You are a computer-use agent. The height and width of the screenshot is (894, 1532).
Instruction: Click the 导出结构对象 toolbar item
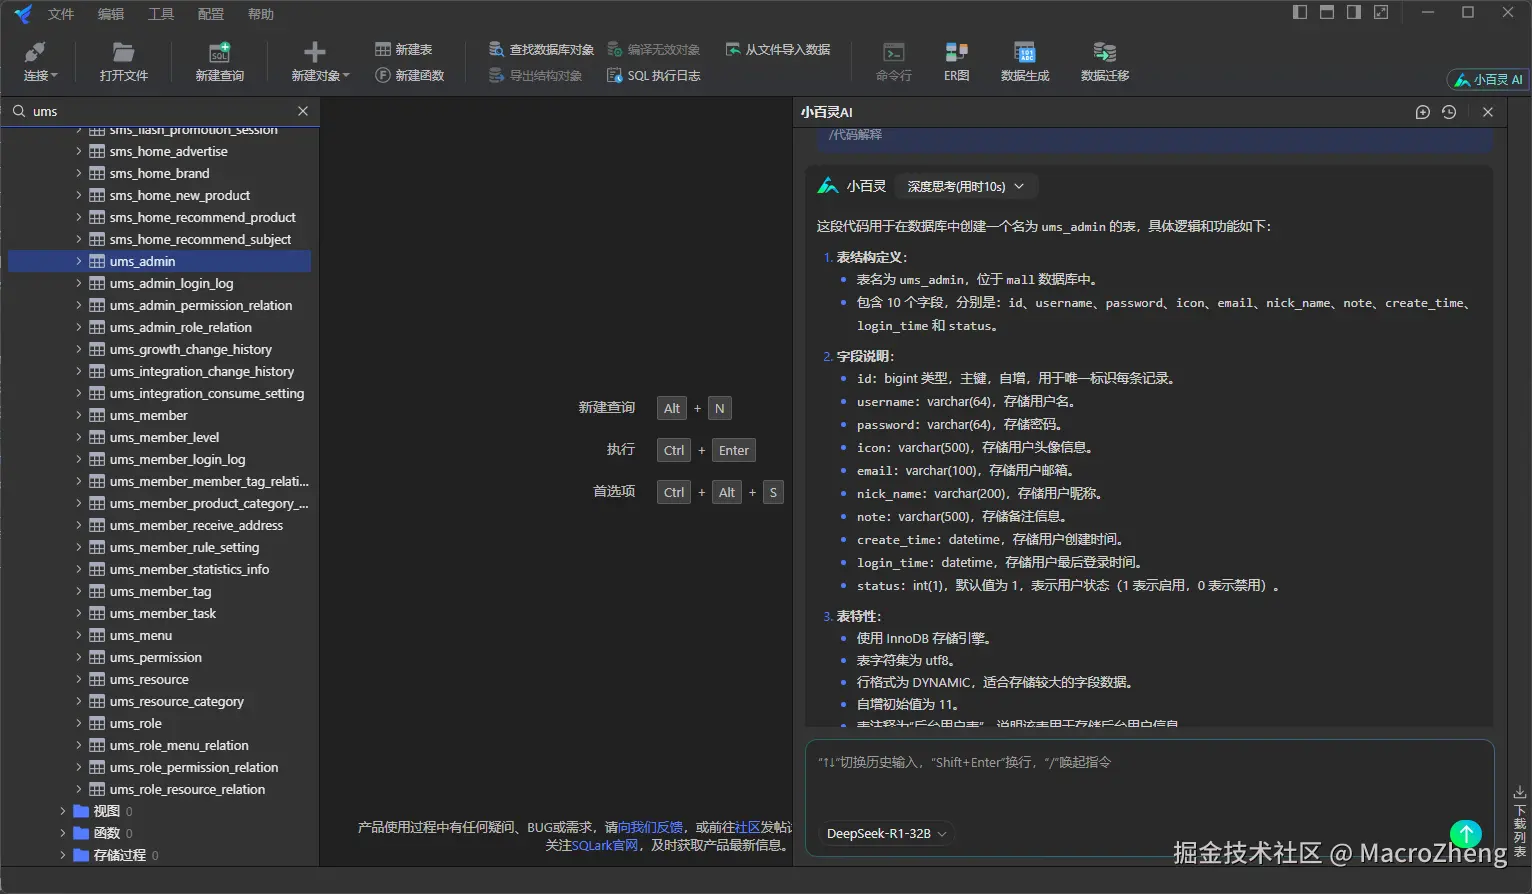(x=535, y=75)
